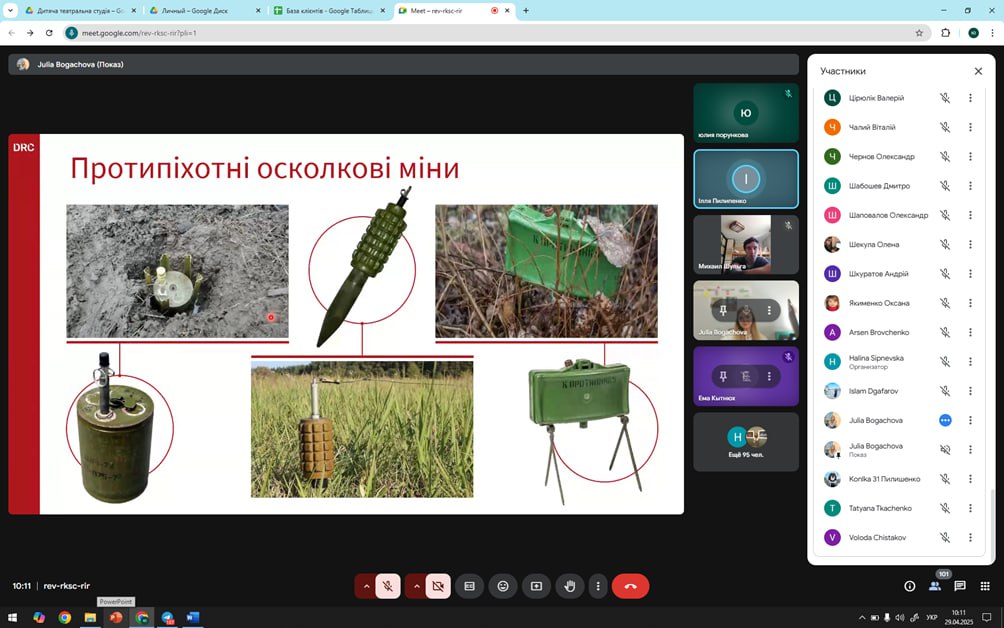This screenshot has width=1004, height=628.
Task: Open the activities grid icon
Action: click(985, 586)
